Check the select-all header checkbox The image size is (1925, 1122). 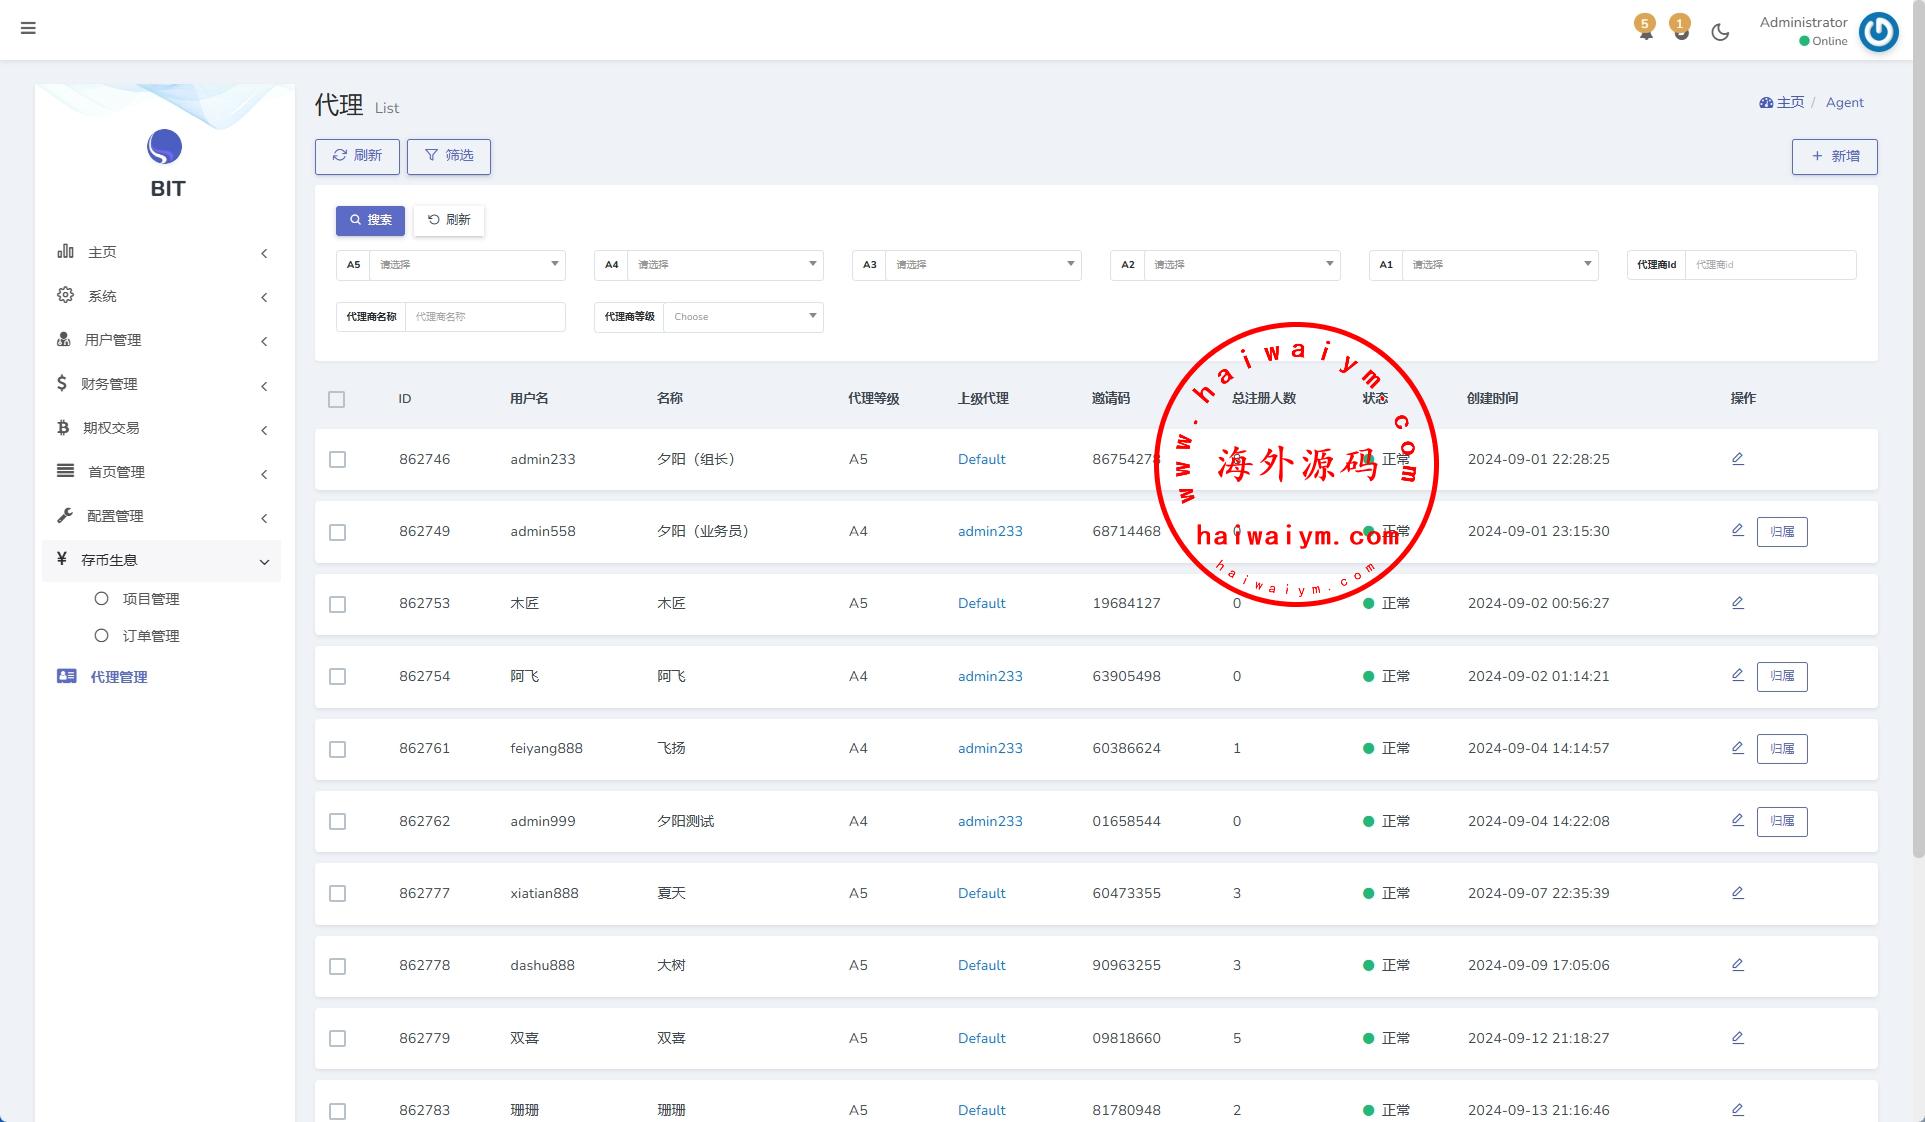point(337,399)
